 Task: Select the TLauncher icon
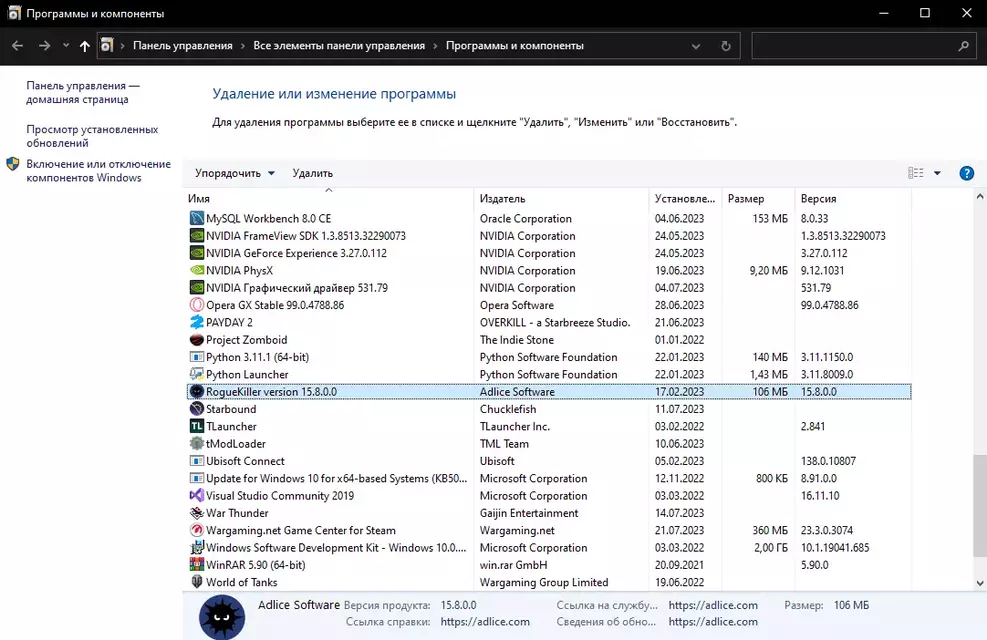click(196, 426)
